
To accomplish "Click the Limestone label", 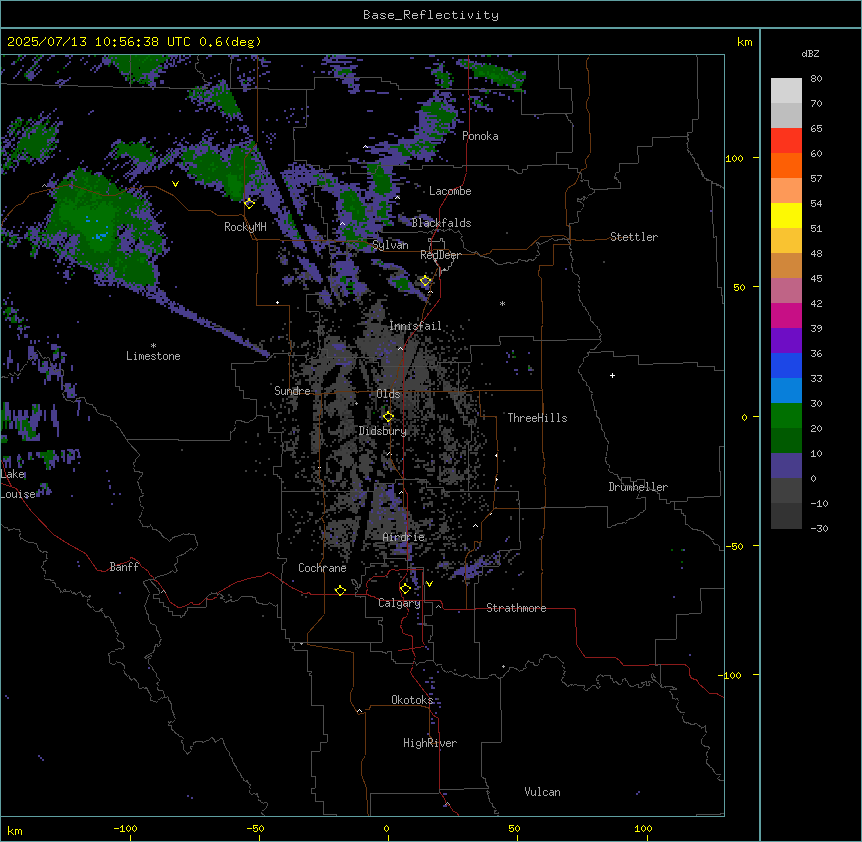I will (153, 356).
